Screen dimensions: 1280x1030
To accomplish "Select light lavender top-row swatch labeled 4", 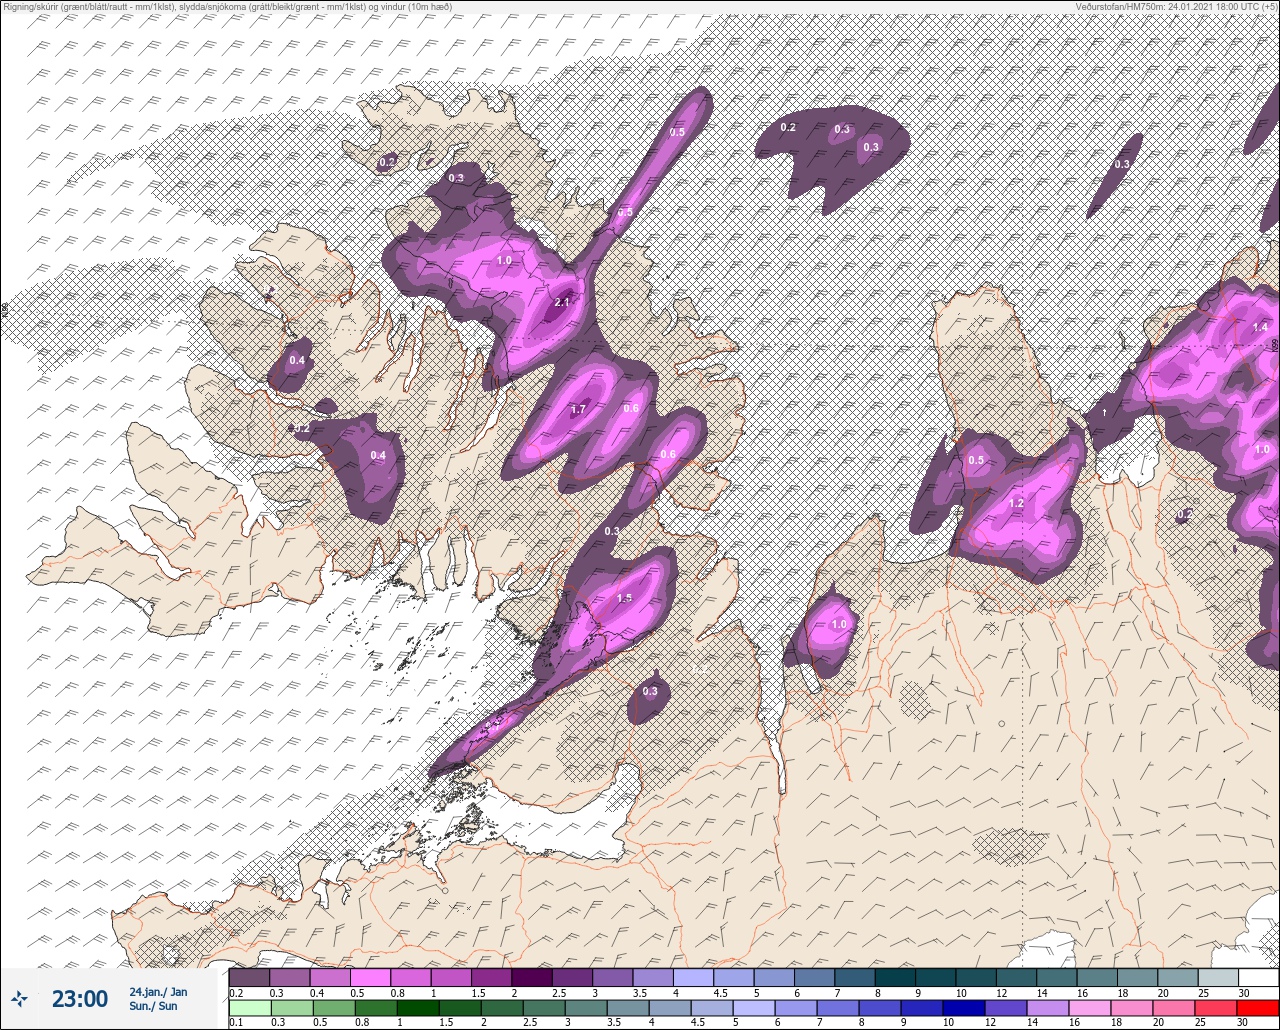I will point(693,977).
